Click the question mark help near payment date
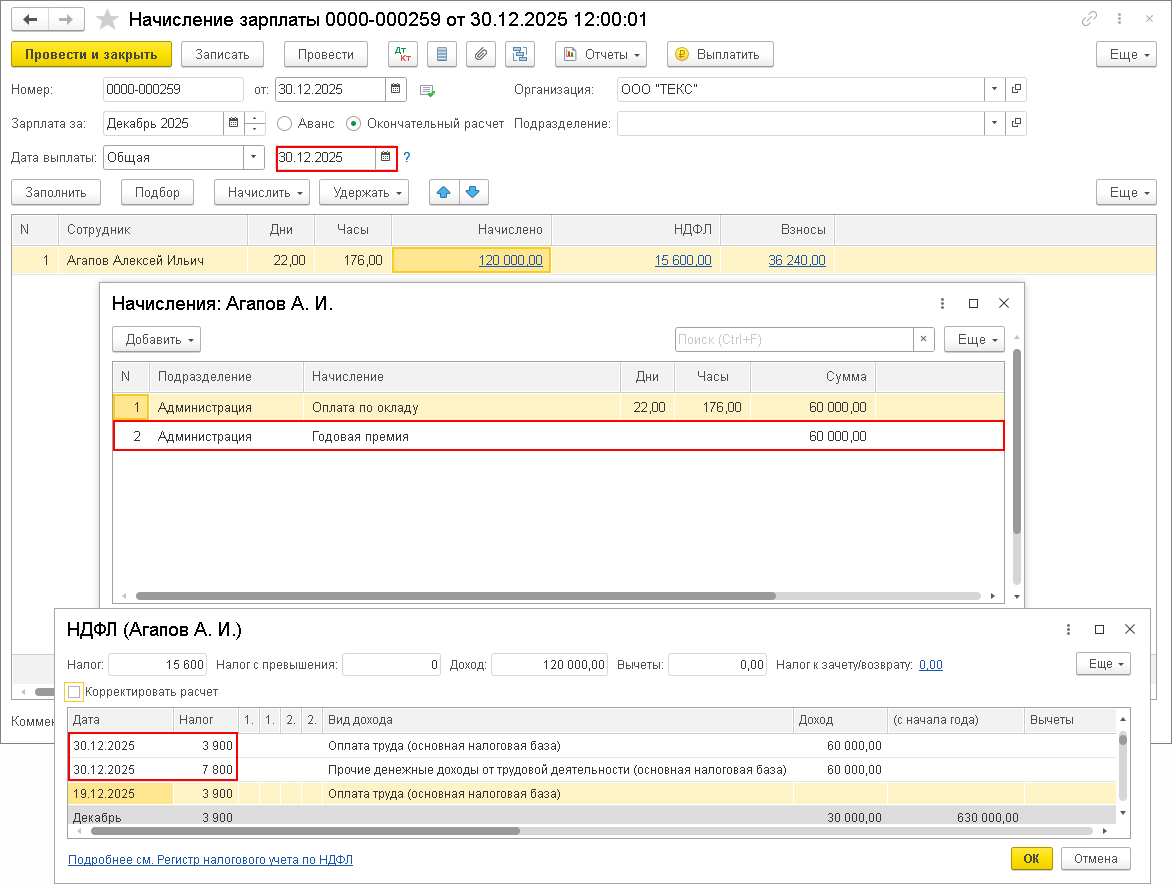 click(407, 157)
